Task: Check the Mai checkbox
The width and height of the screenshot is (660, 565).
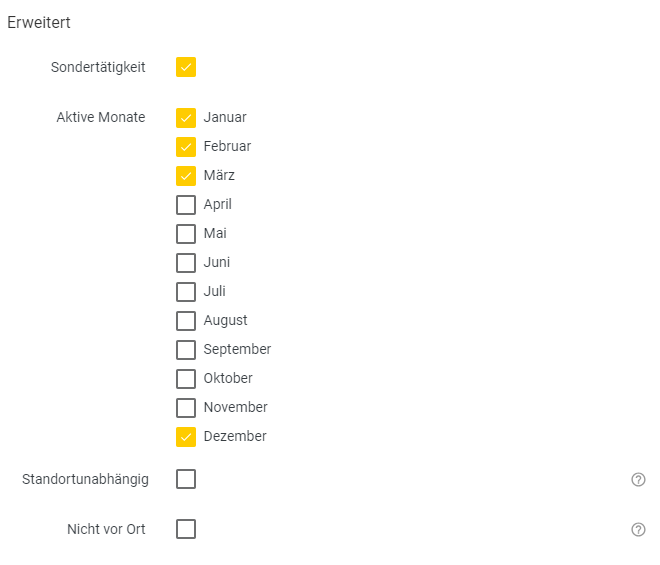Action: click(186, 234)
